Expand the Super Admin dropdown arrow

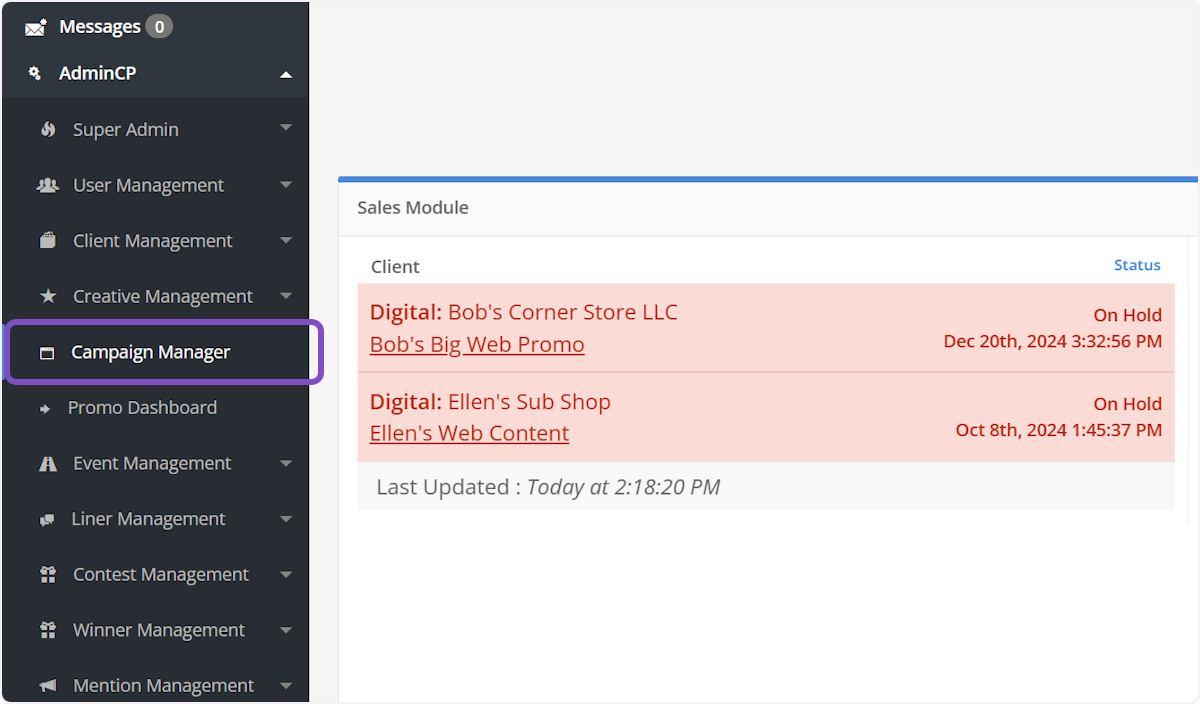tap(286, 129)
